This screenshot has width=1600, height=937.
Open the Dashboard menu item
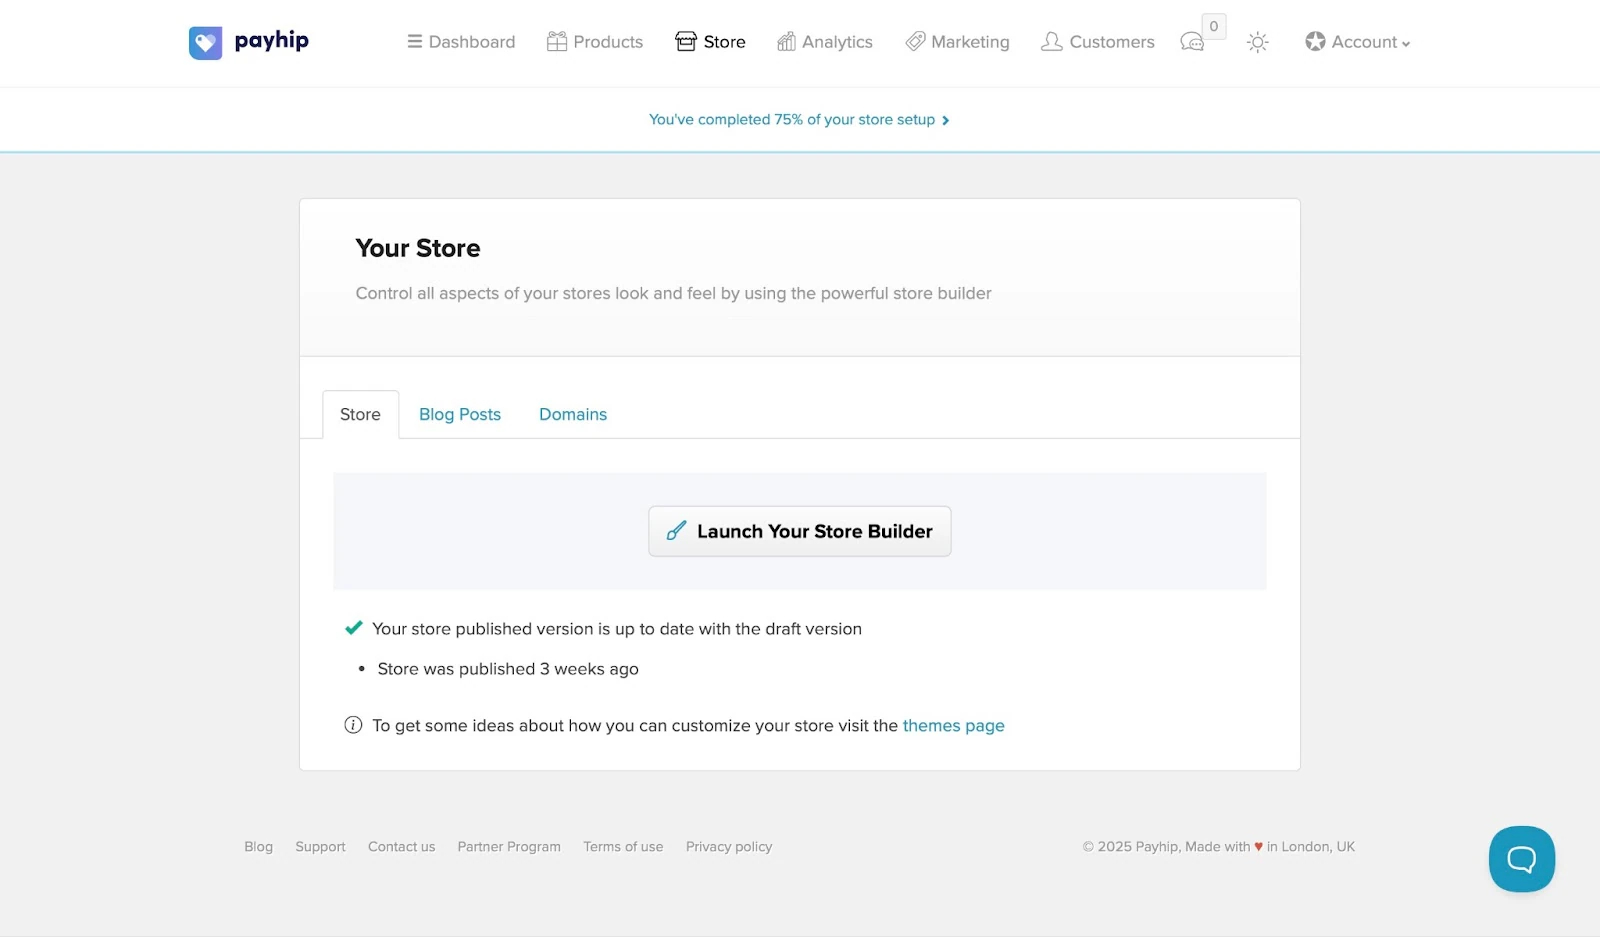point(461,42)
